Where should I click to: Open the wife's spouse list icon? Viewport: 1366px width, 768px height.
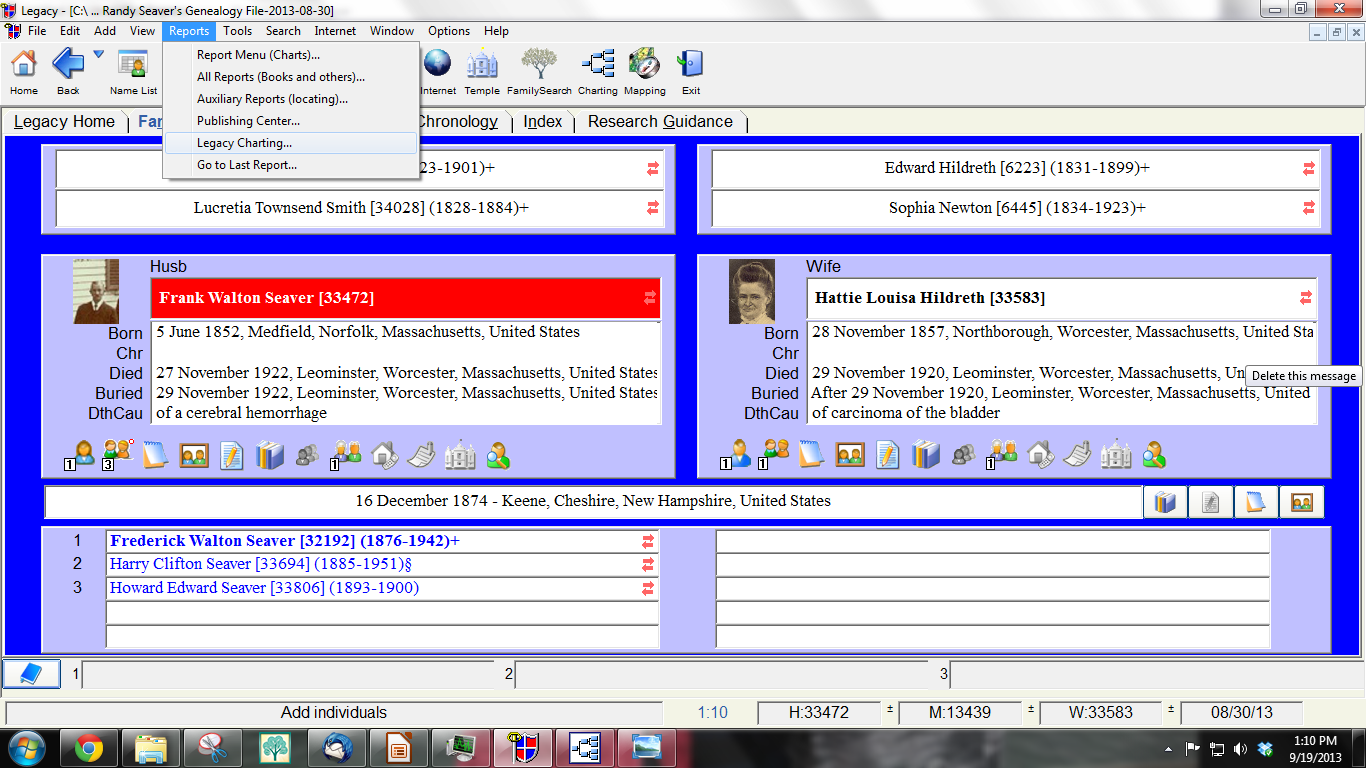click(x=775, y=455)
